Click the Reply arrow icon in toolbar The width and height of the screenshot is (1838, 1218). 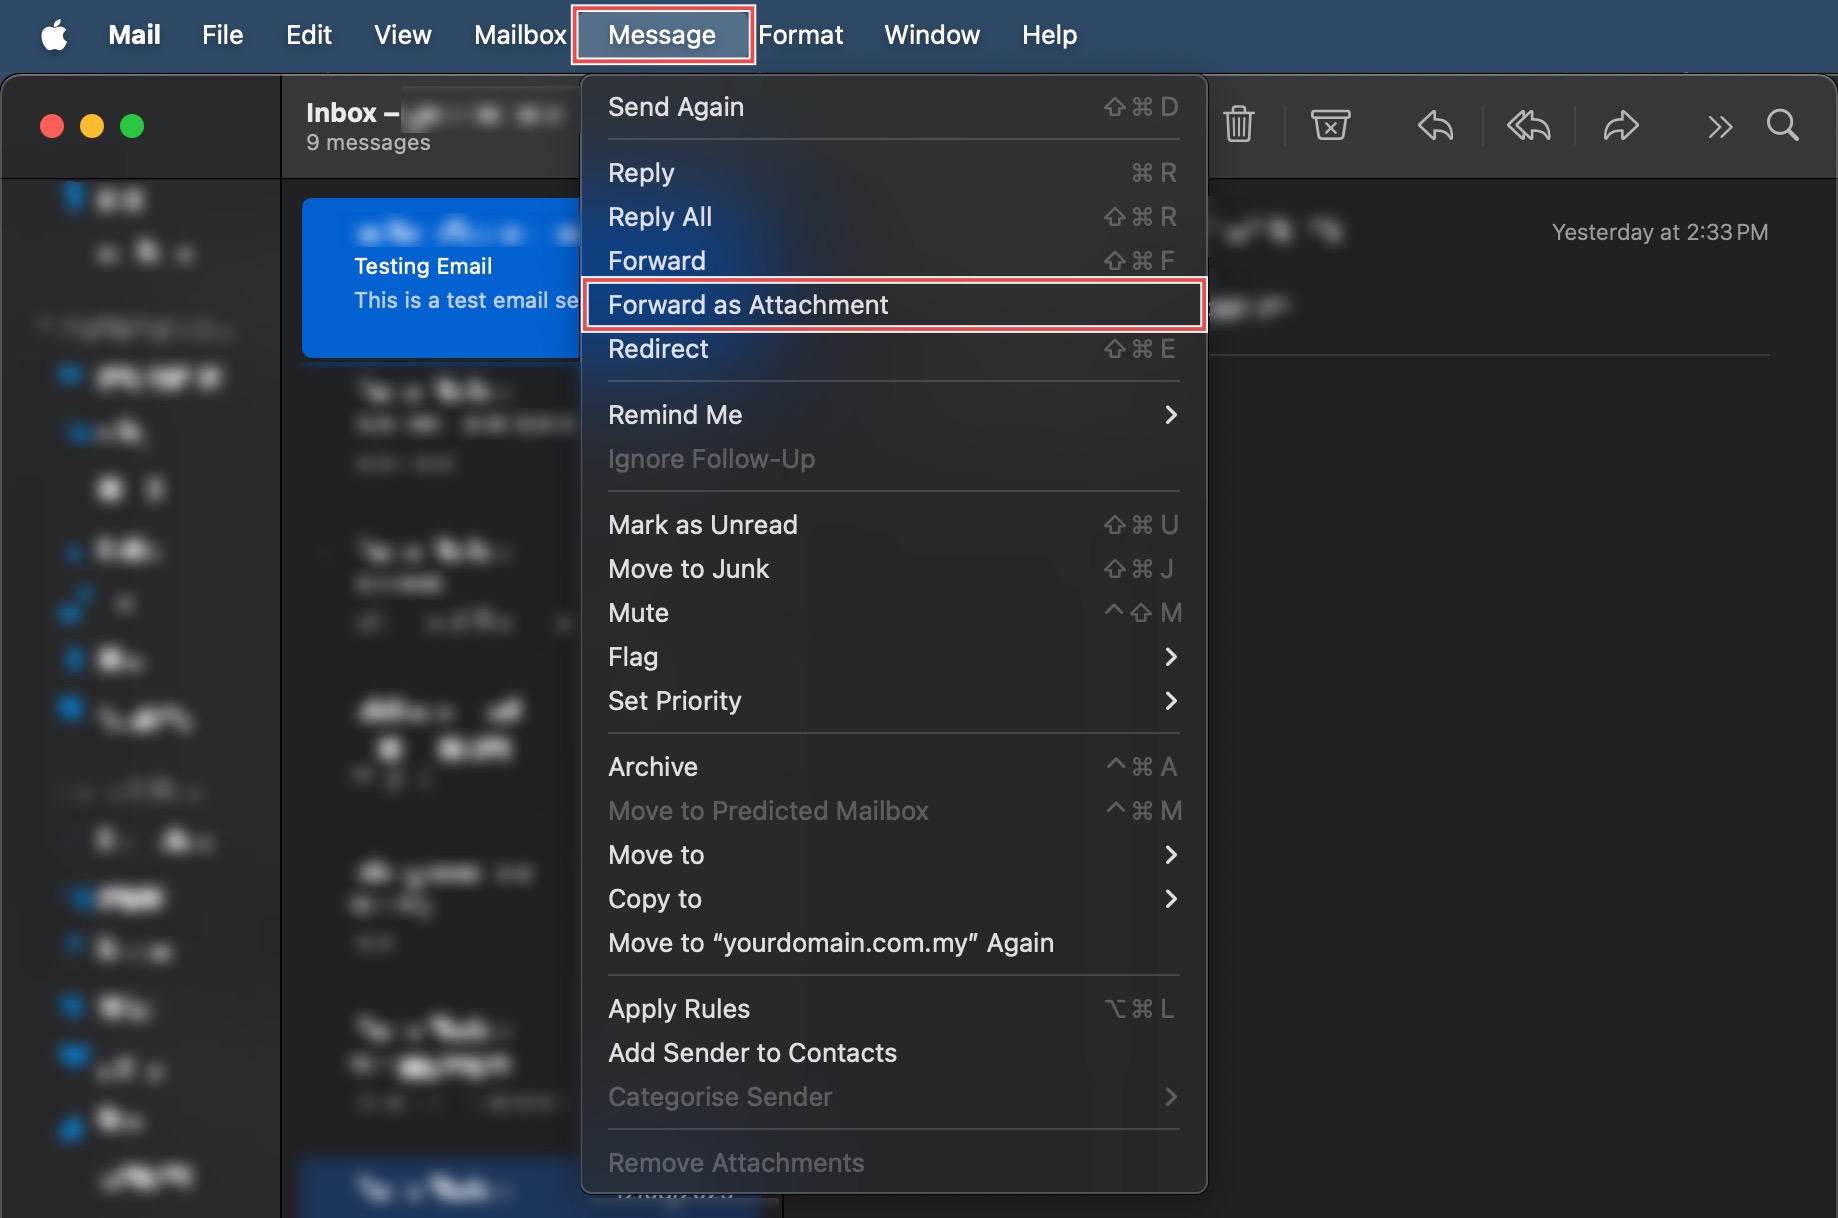[x=1435, y=126]
